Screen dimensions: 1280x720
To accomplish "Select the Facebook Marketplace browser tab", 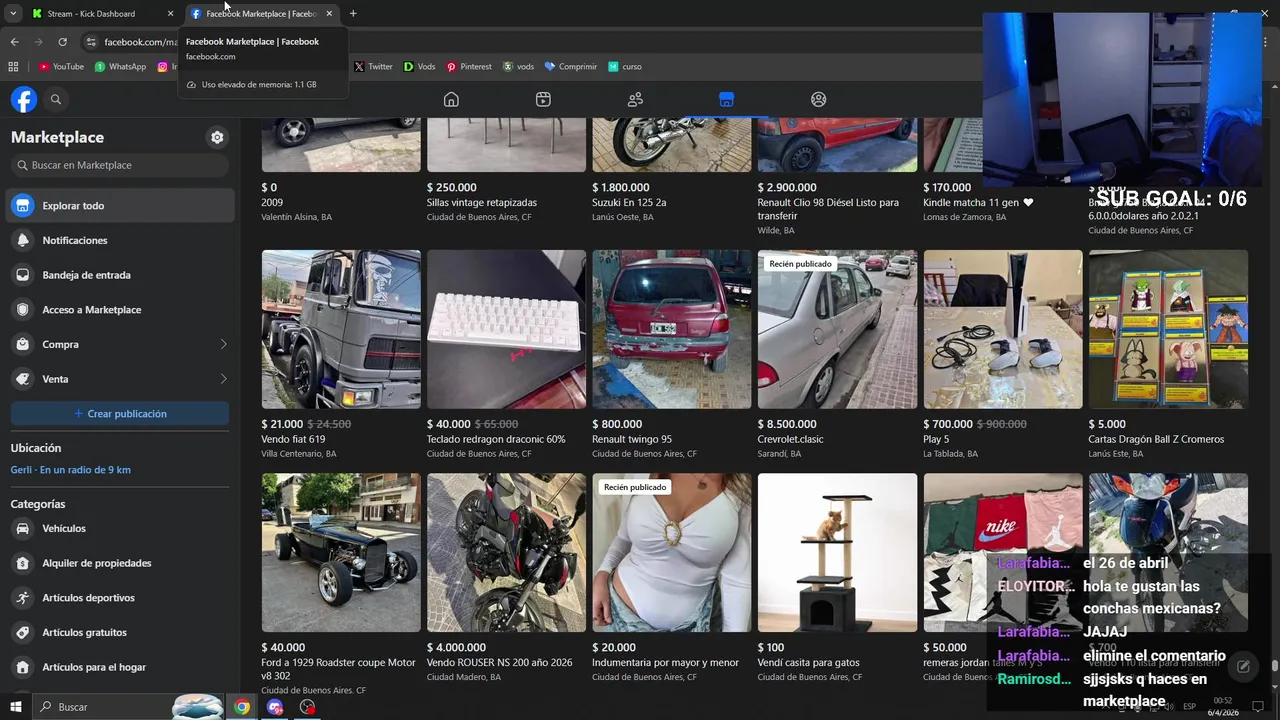I will point(262,14).
